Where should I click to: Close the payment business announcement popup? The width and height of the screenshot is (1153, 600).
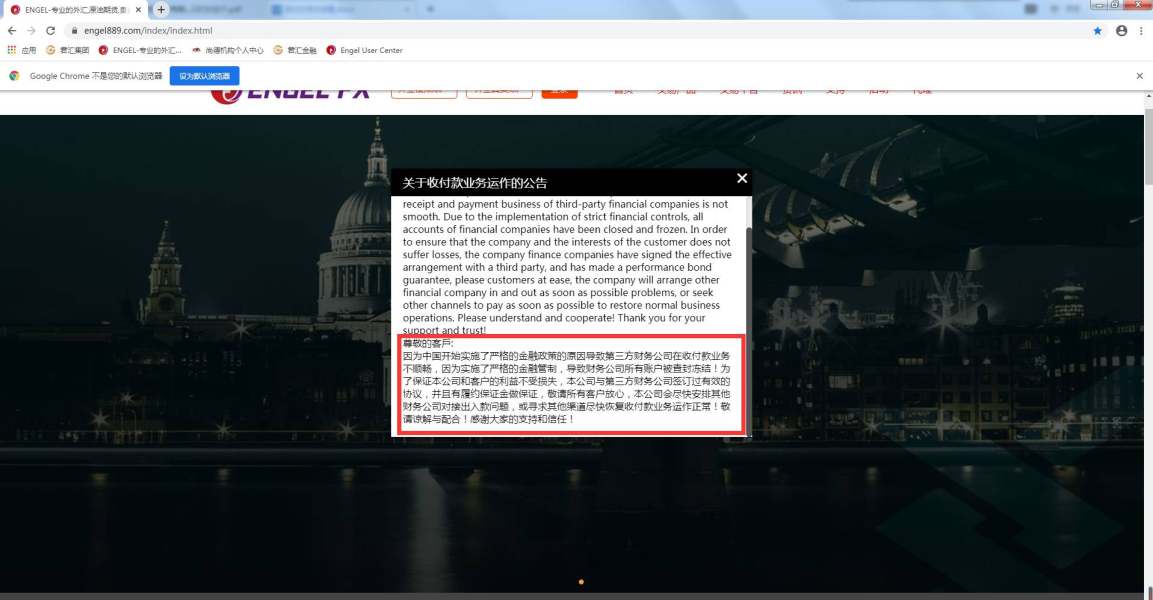(x=742, y=179)
